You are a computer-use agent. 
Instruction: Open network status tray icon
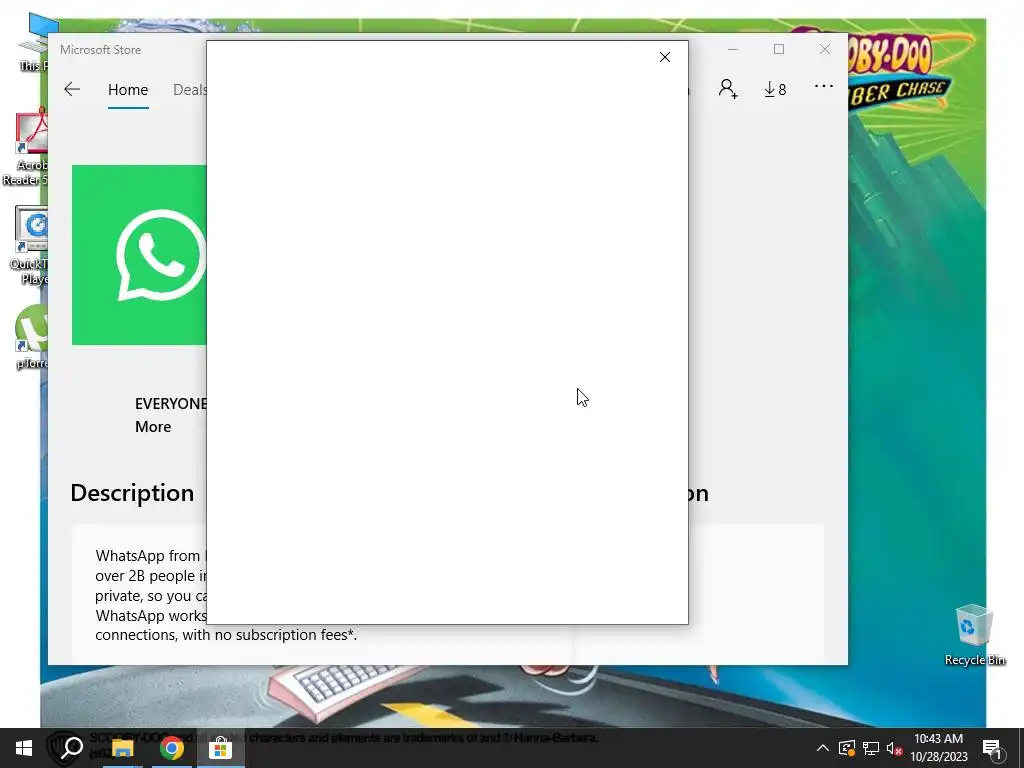tap(871, 748)
